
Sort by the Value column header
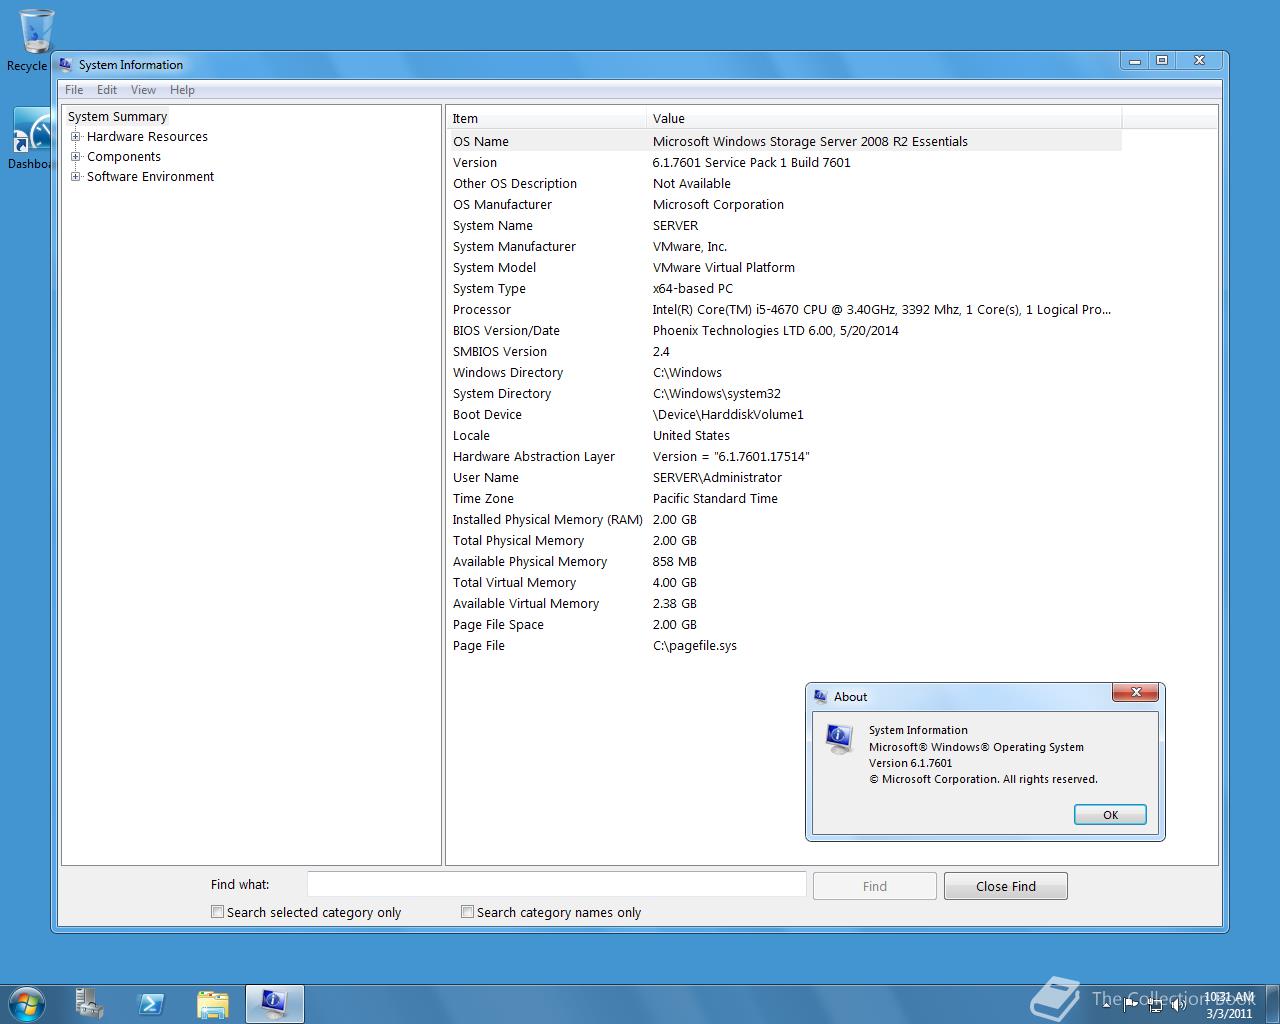[884, 118]
